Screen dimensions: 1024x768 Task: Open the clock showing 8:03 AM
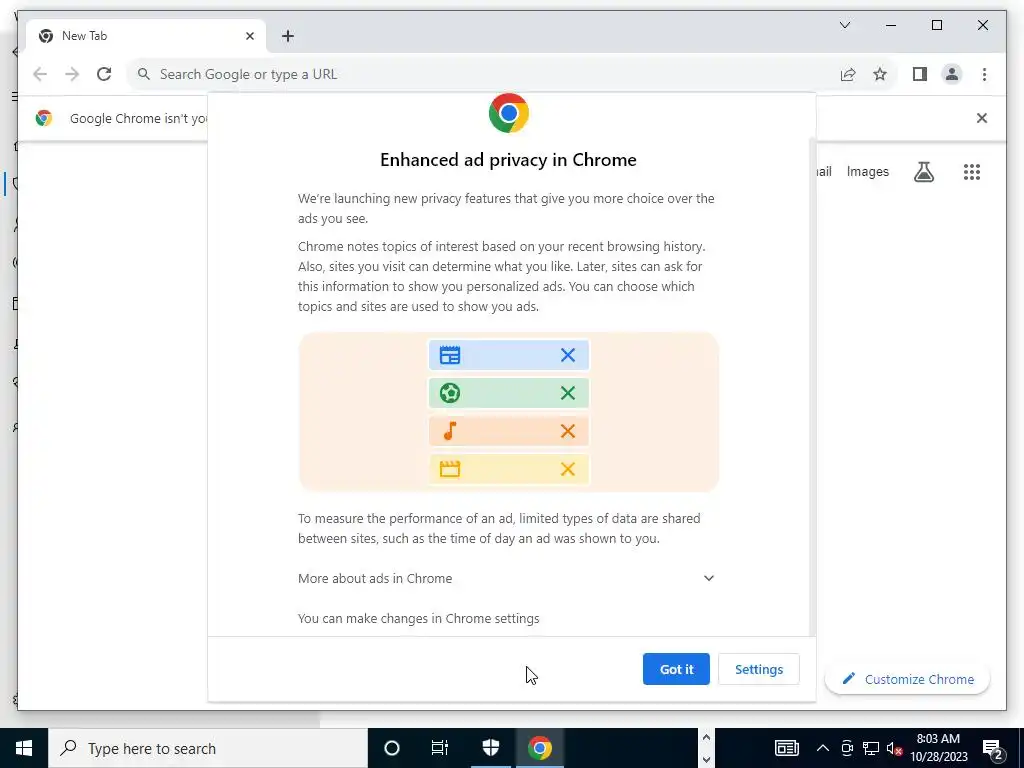[x=938, y=748]
